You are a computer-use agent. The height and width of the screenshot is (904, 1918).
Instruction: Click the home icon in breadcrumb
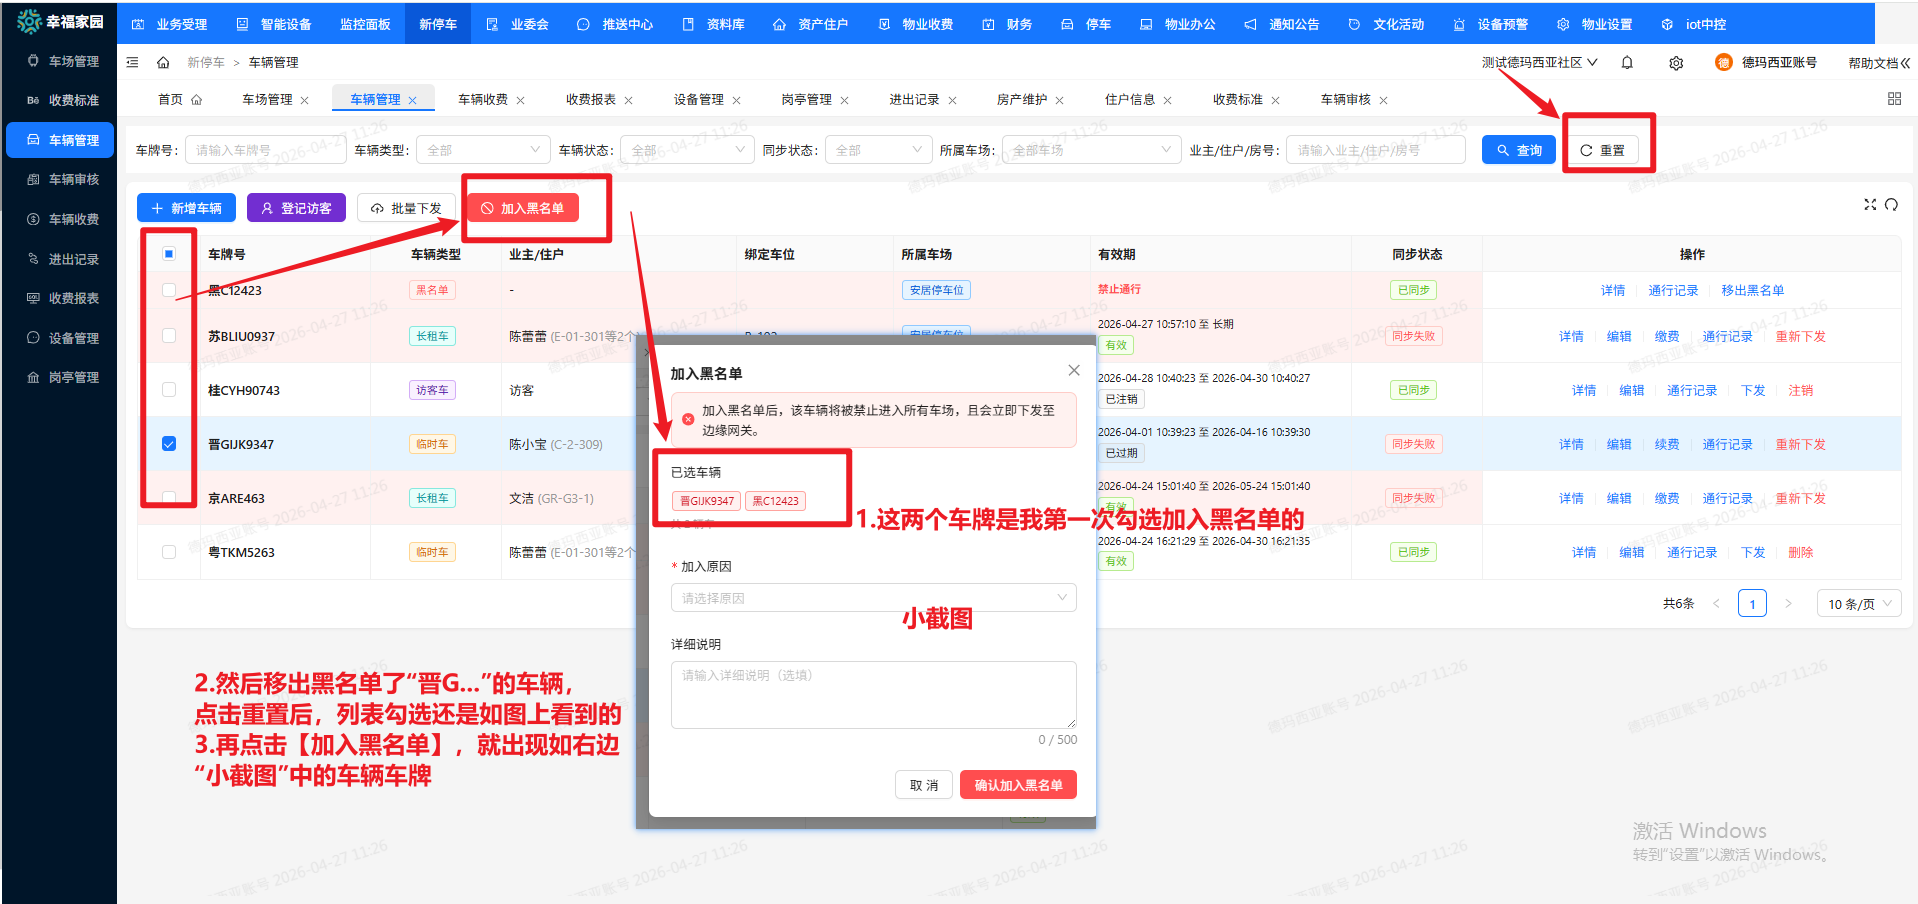163,63
